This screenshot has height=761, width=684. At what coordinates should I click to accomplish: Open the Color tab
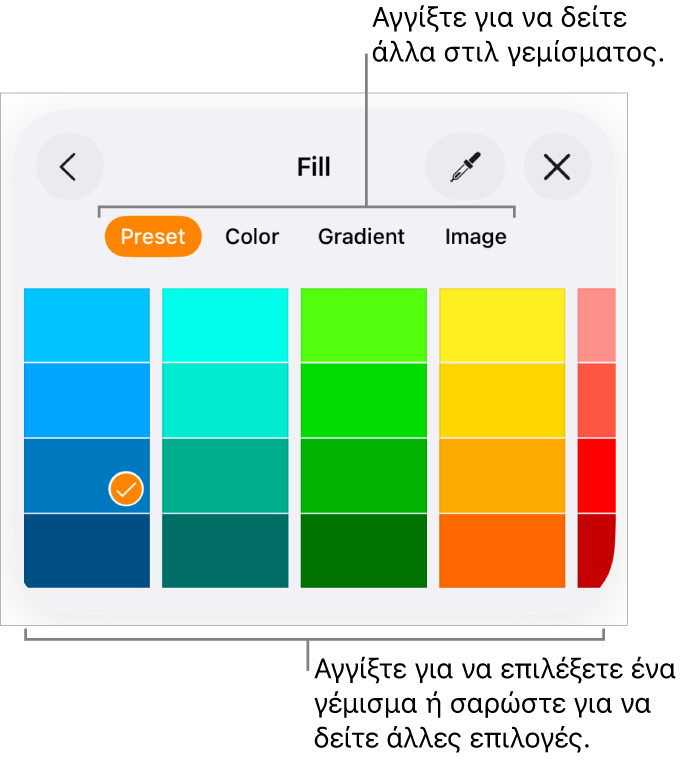[252, 237]
